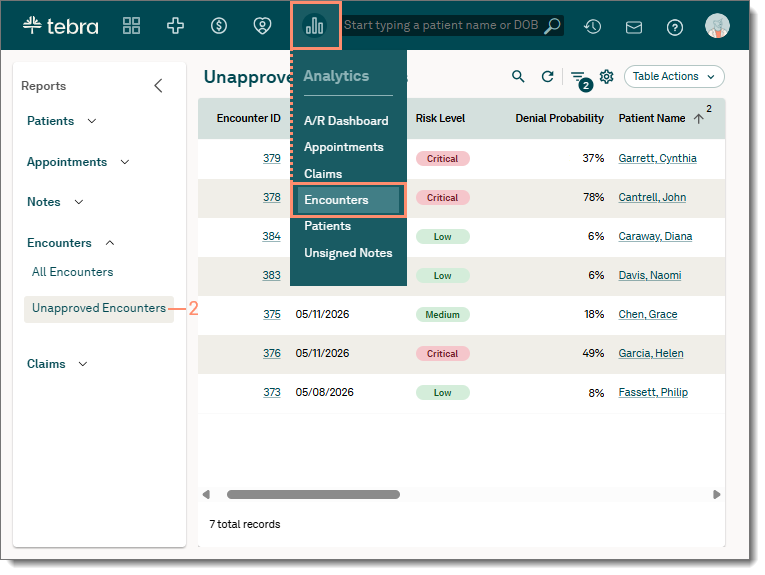Choose A/R Dashboard from Analytics menu
Image resolution: width=765 pixels, height=575 pixels.
tap(346, 121)
